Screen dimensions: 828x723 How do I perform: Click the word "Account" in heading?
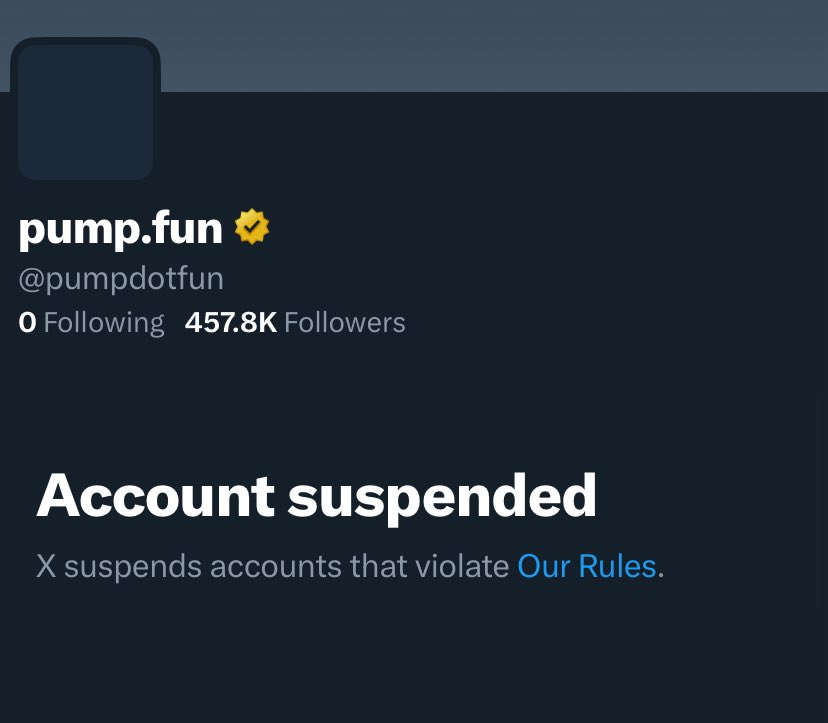coord(155,495)
